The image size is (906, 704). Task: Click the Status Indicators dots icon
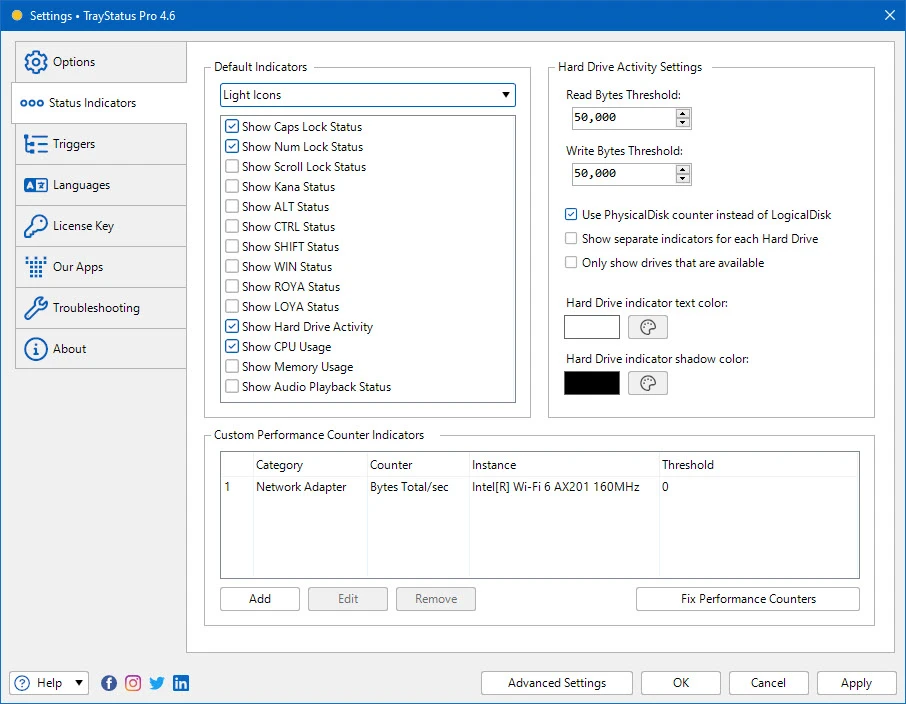pos(32,103)
